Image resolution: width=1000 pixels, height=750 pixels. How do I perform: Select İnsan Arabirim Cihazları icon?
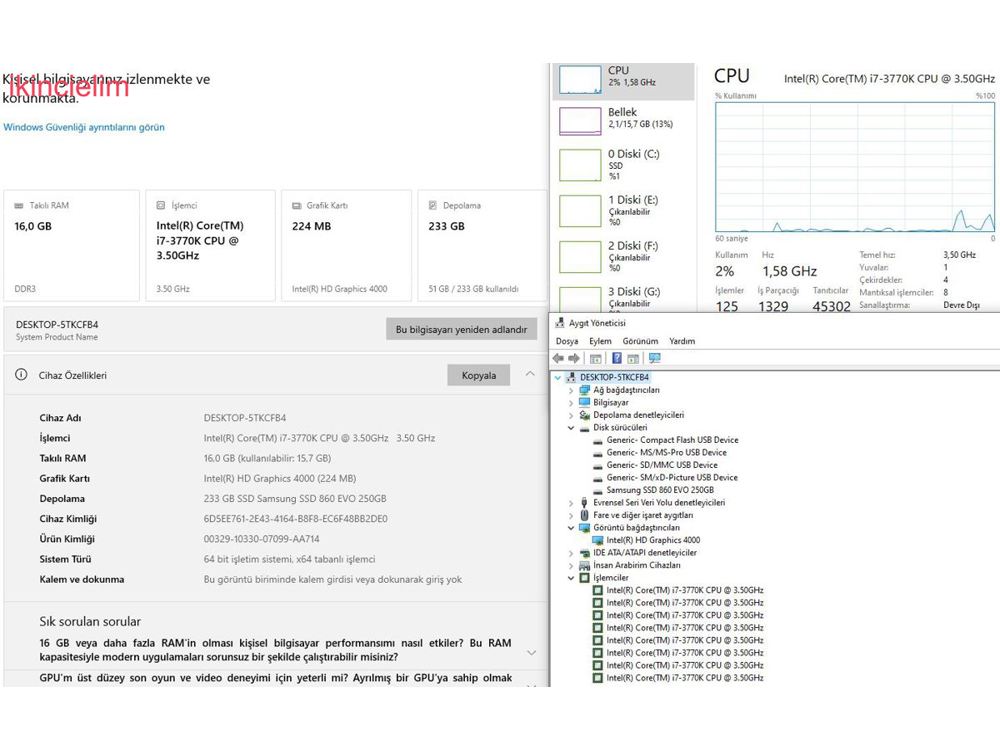tap(584, 565)
